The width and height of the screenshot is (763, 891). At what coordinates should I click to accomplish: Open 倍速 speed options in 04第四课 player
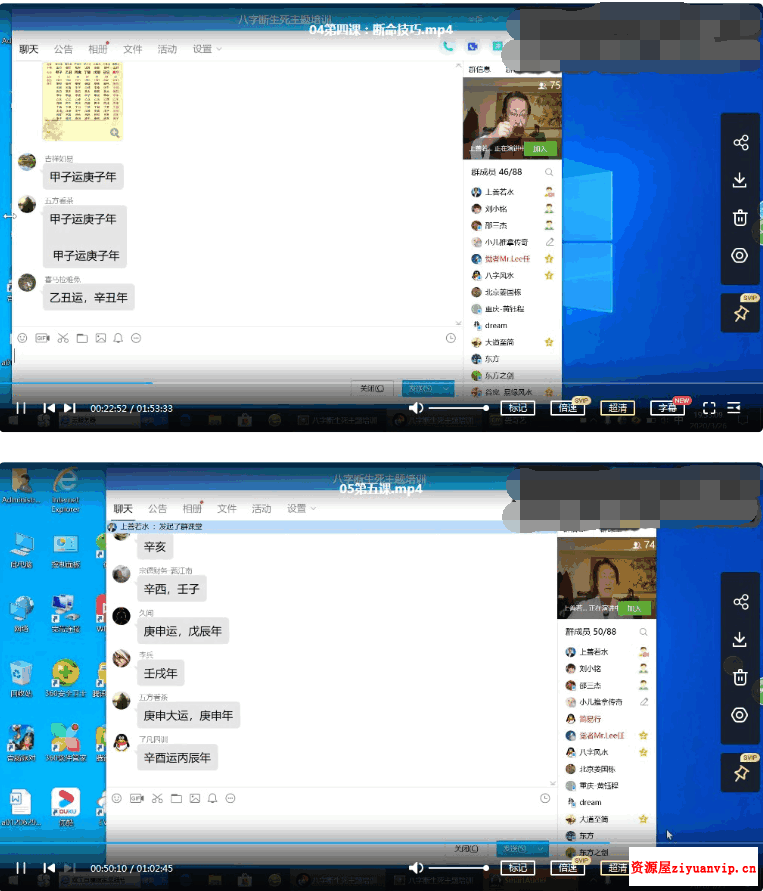(568, 408)
